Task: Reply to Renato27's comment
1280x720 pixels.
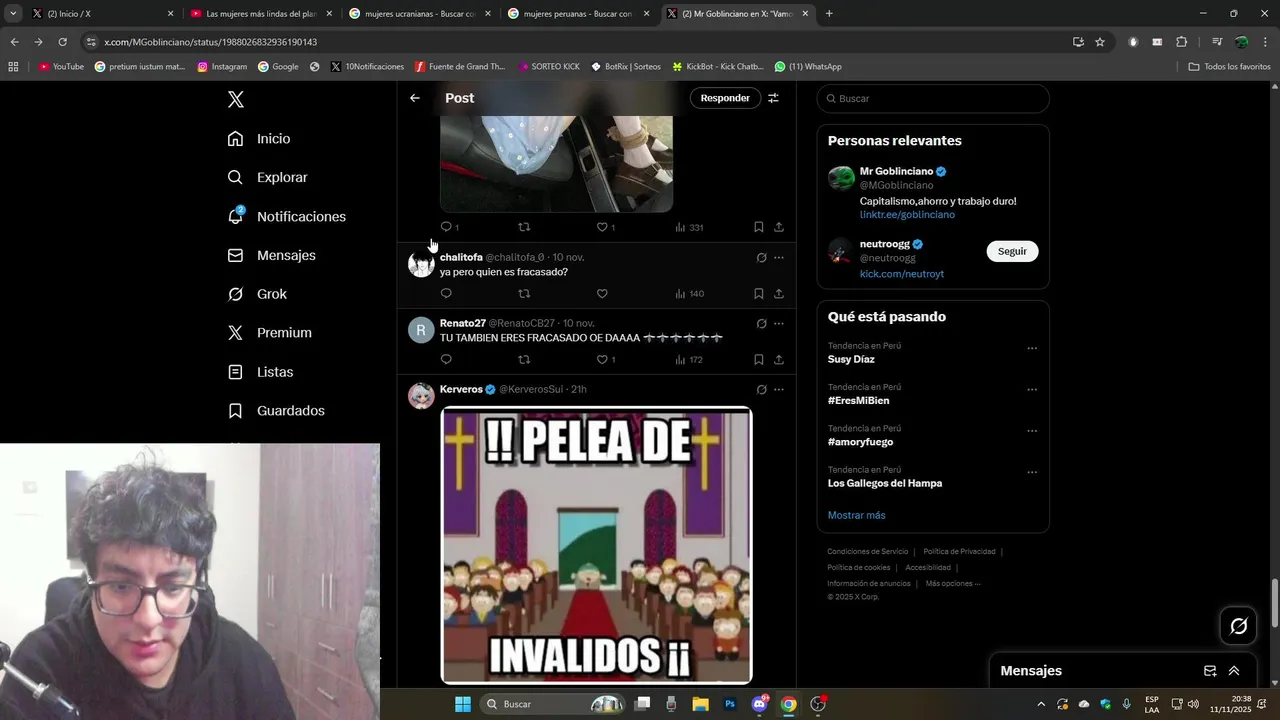Action: 446,360
